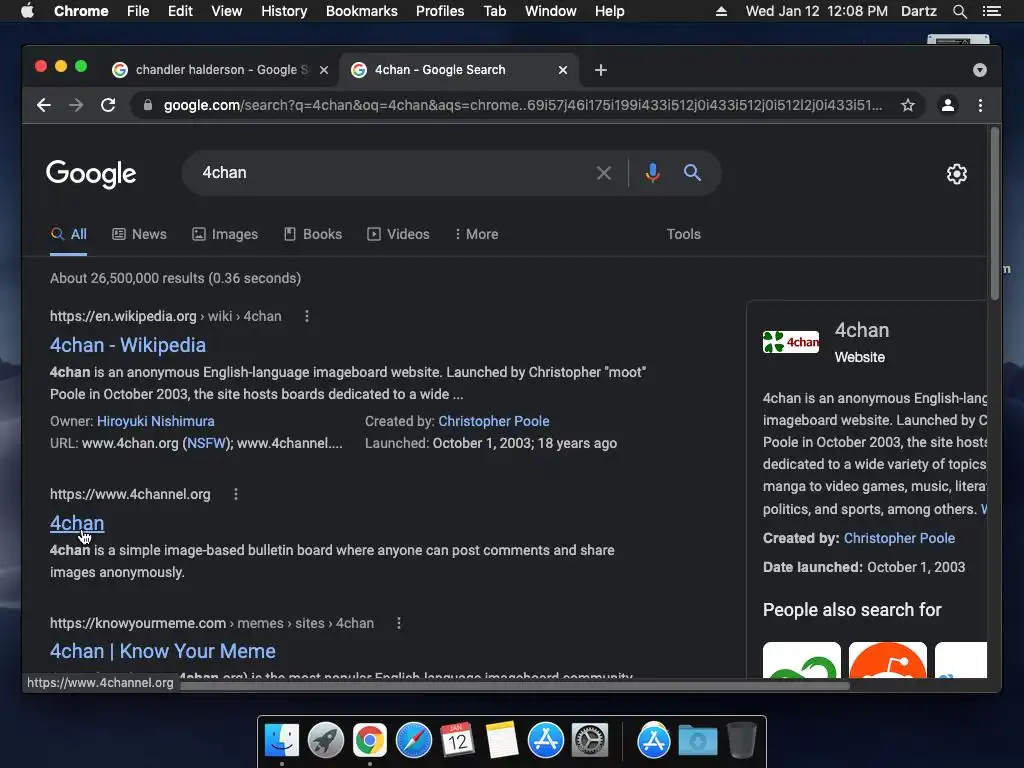Open options for the knowyourmeme result
The width and height of the screenshot is (1024, 768).
[x=398, y=623]
